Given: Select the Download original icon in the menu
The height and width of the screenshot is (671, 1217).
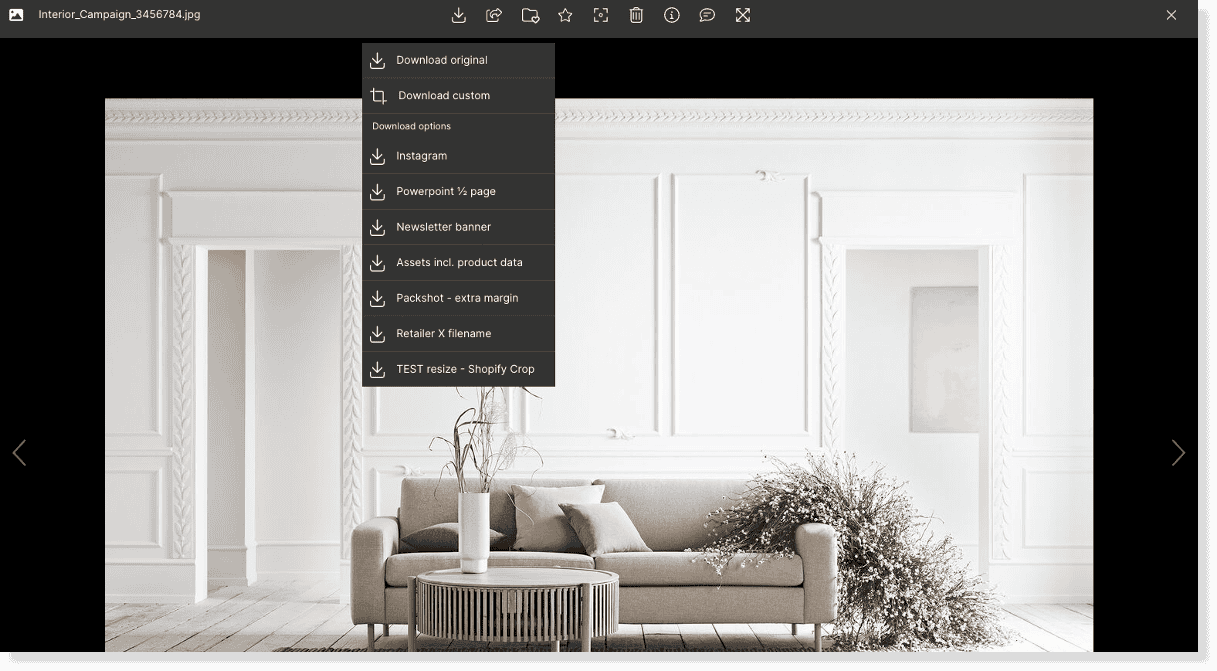Looking at the screenshot, I should tap(377, 60).
